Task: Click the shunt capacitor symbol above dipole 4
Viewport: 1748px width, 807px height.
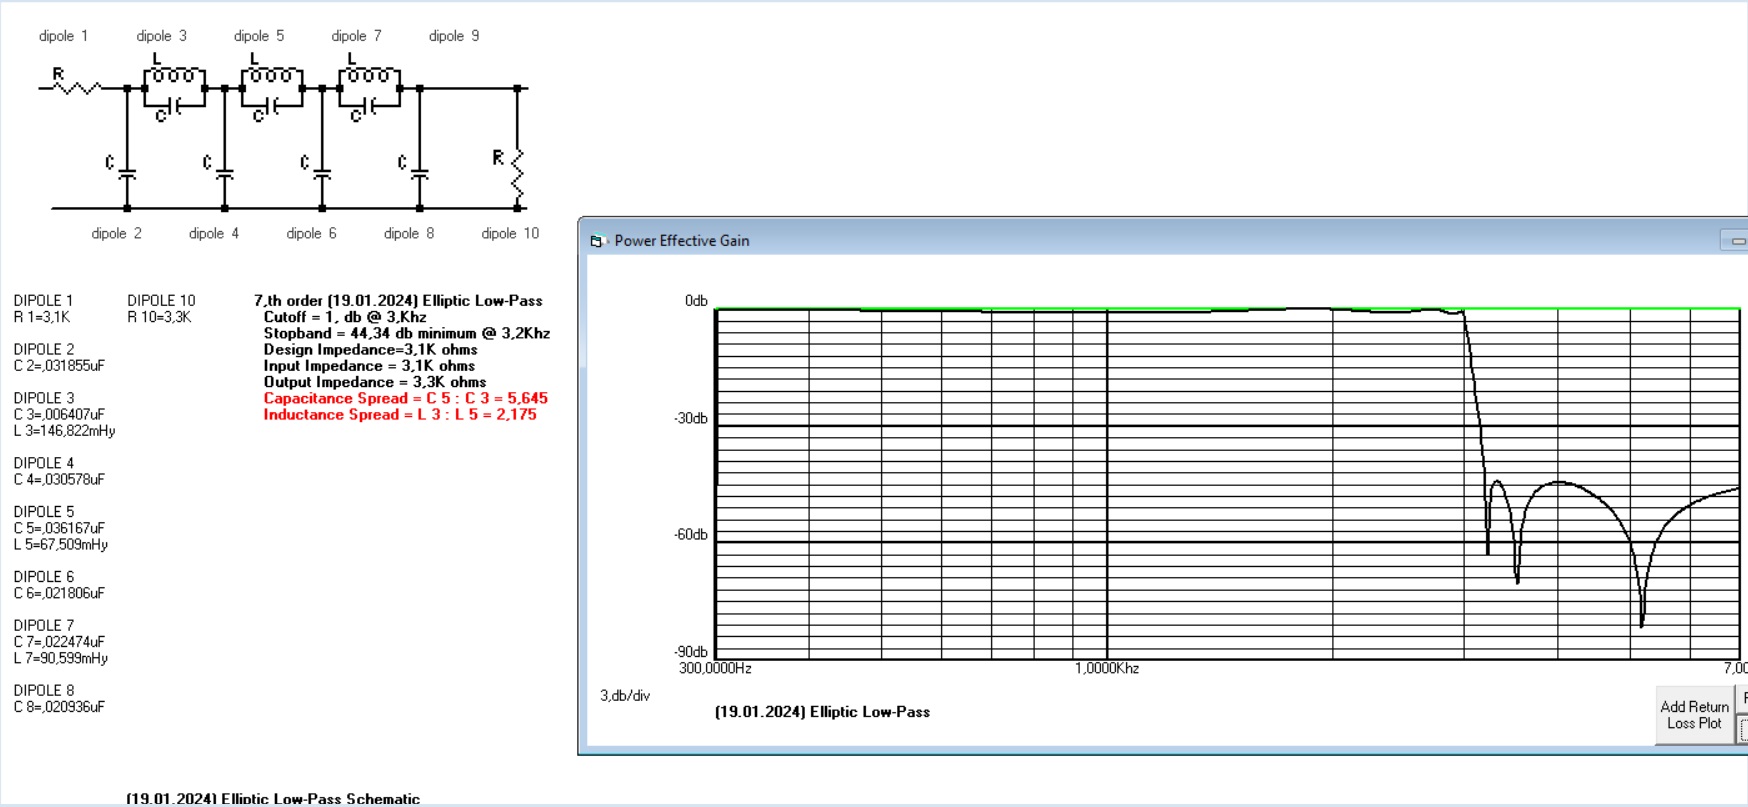Action: point(225,174)
